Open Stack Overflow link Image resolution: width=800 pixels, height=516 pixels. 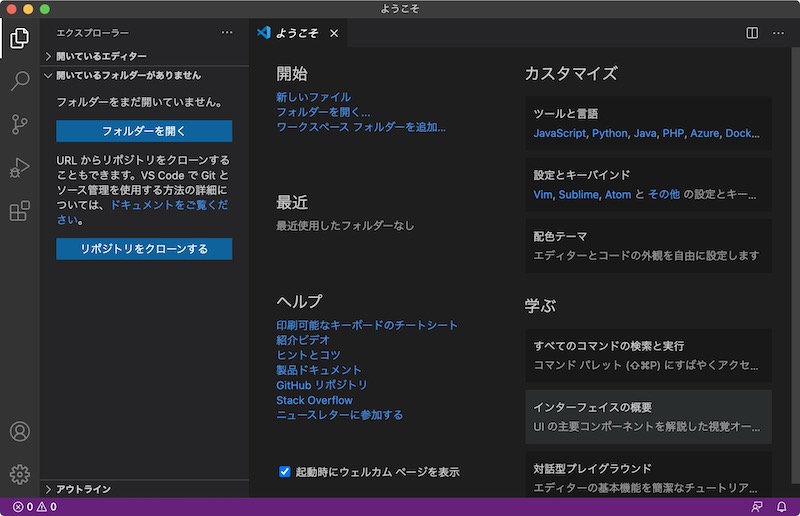[x=314, y=400]
